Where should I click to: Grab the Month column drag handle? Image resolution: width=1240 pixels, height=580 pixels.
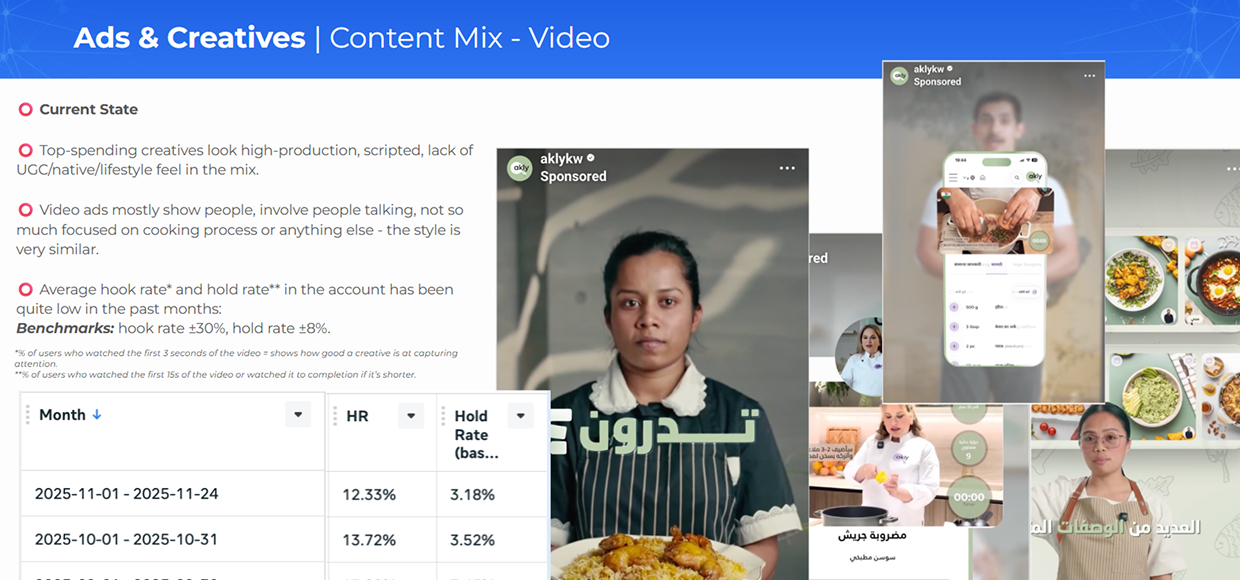(28, 415)
